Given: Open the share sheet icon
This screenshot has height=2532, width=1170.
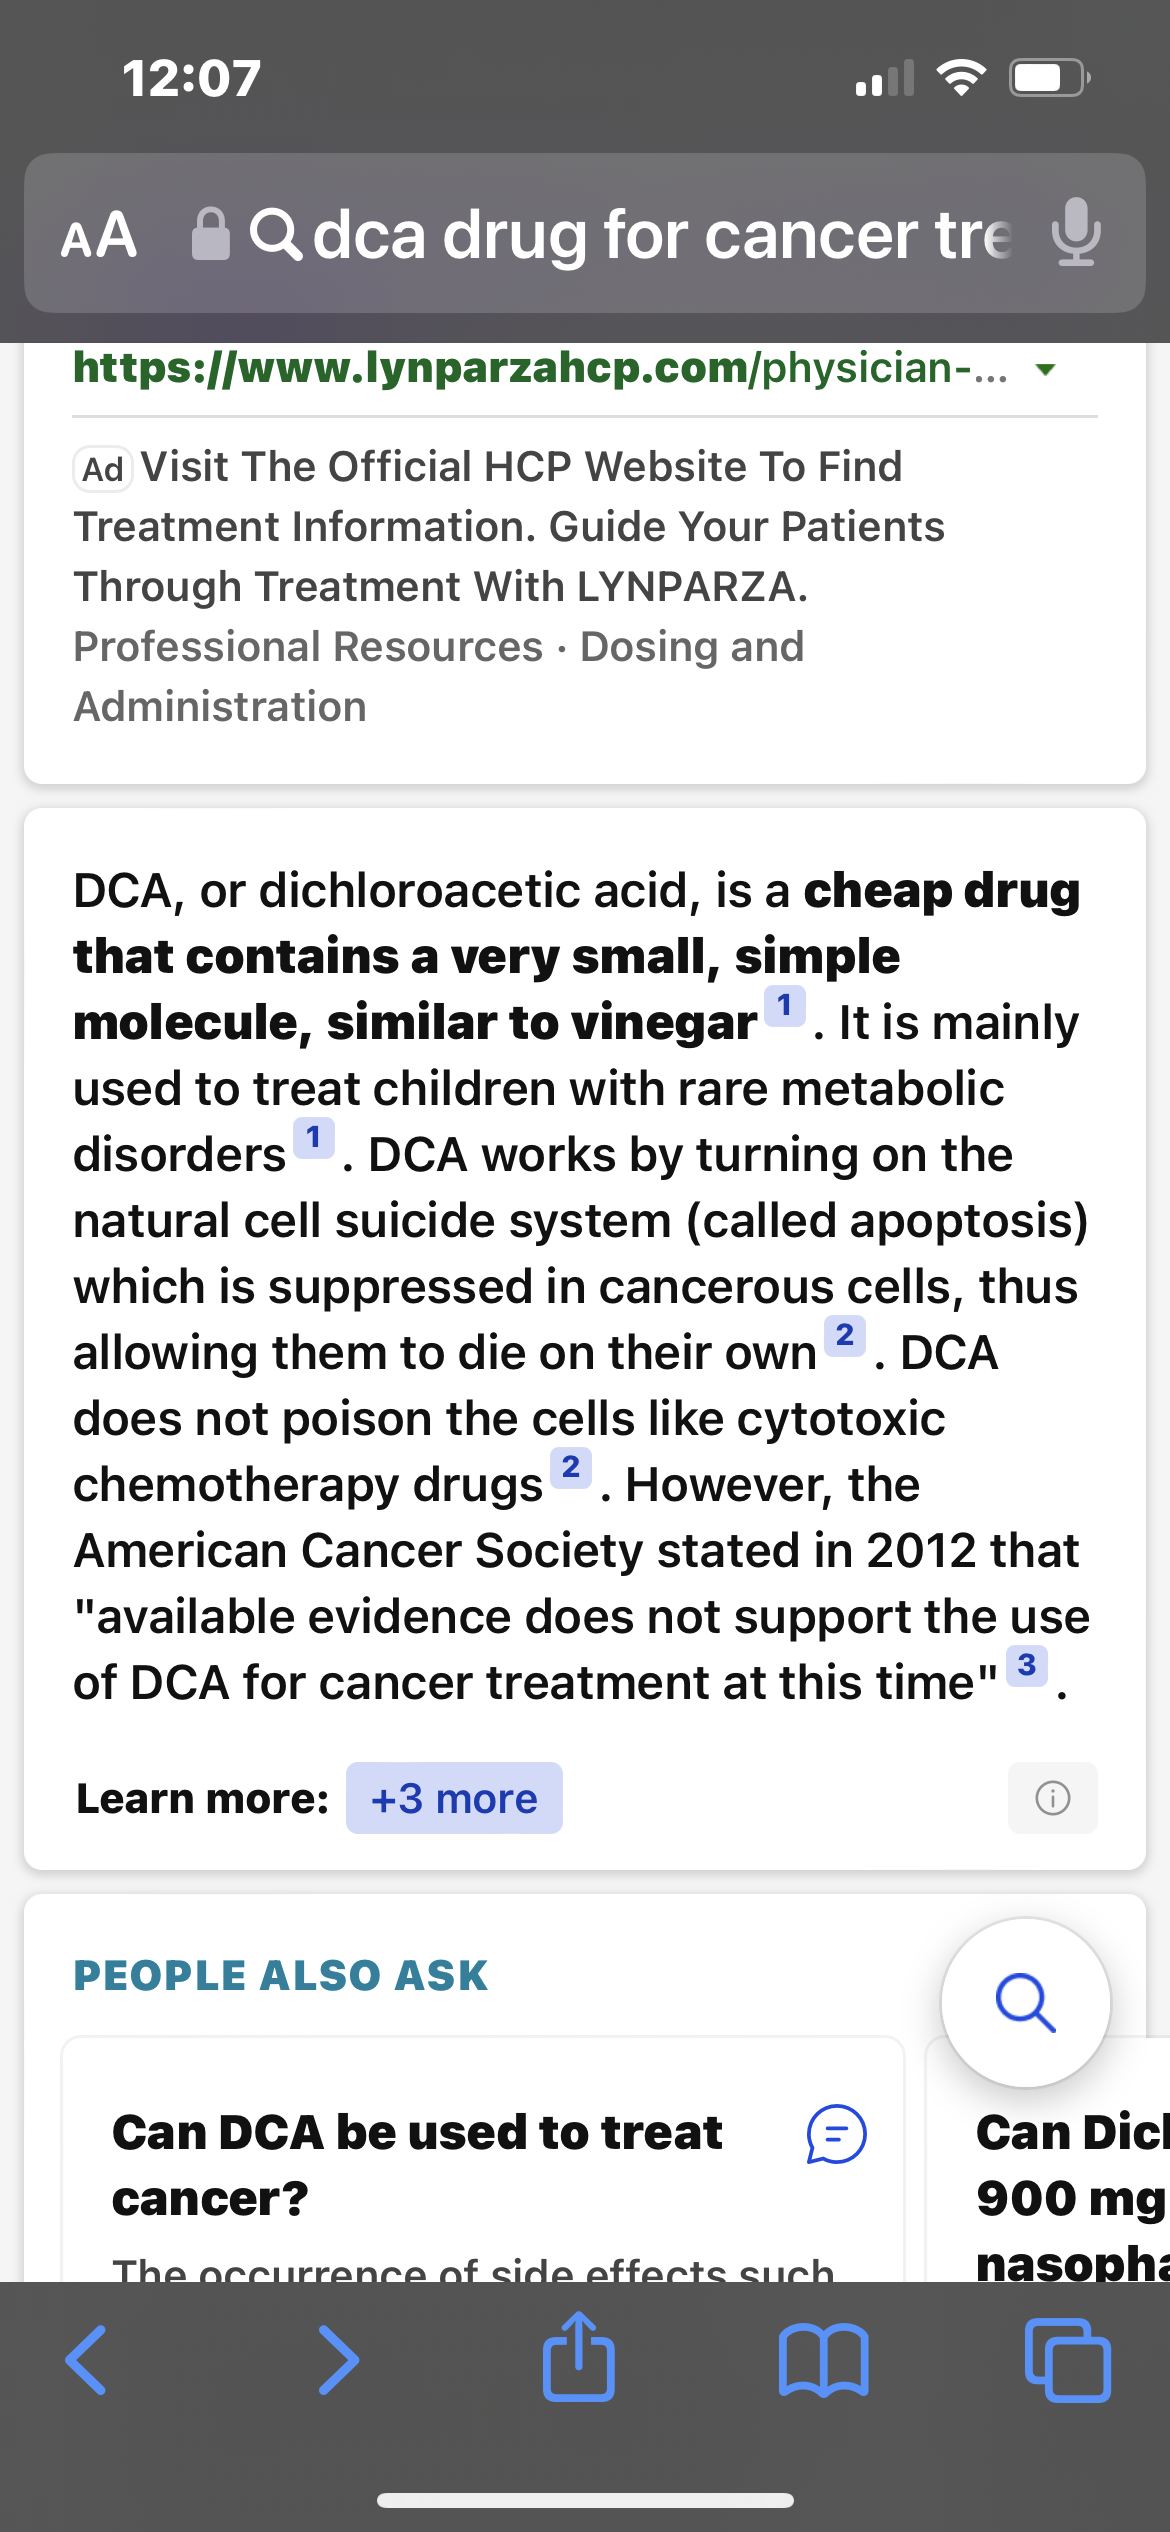Looking at the screenshot, I should [578, 2357].
